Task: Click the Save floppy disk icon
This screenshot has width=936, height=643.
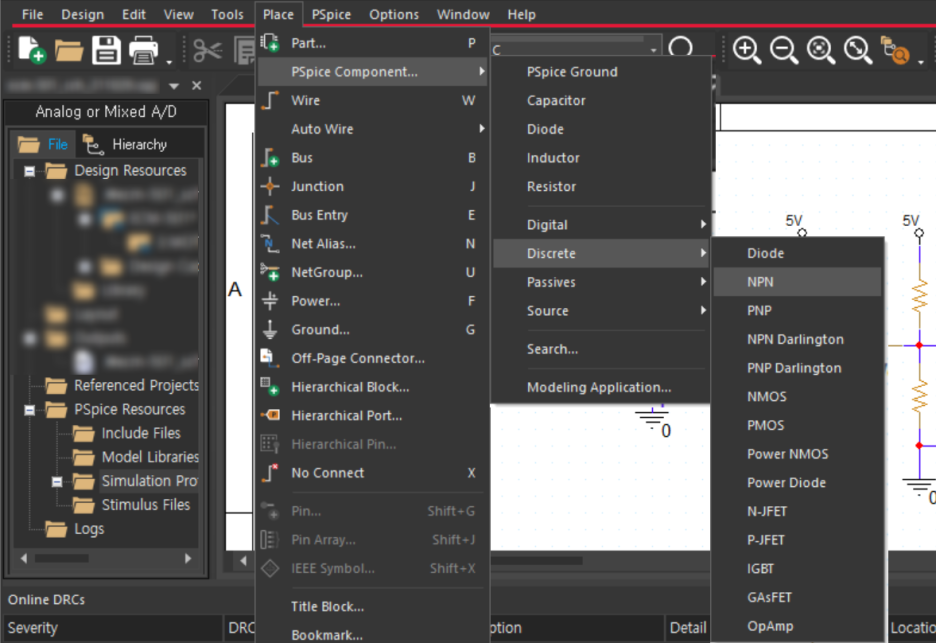Action: click(106, 50)
